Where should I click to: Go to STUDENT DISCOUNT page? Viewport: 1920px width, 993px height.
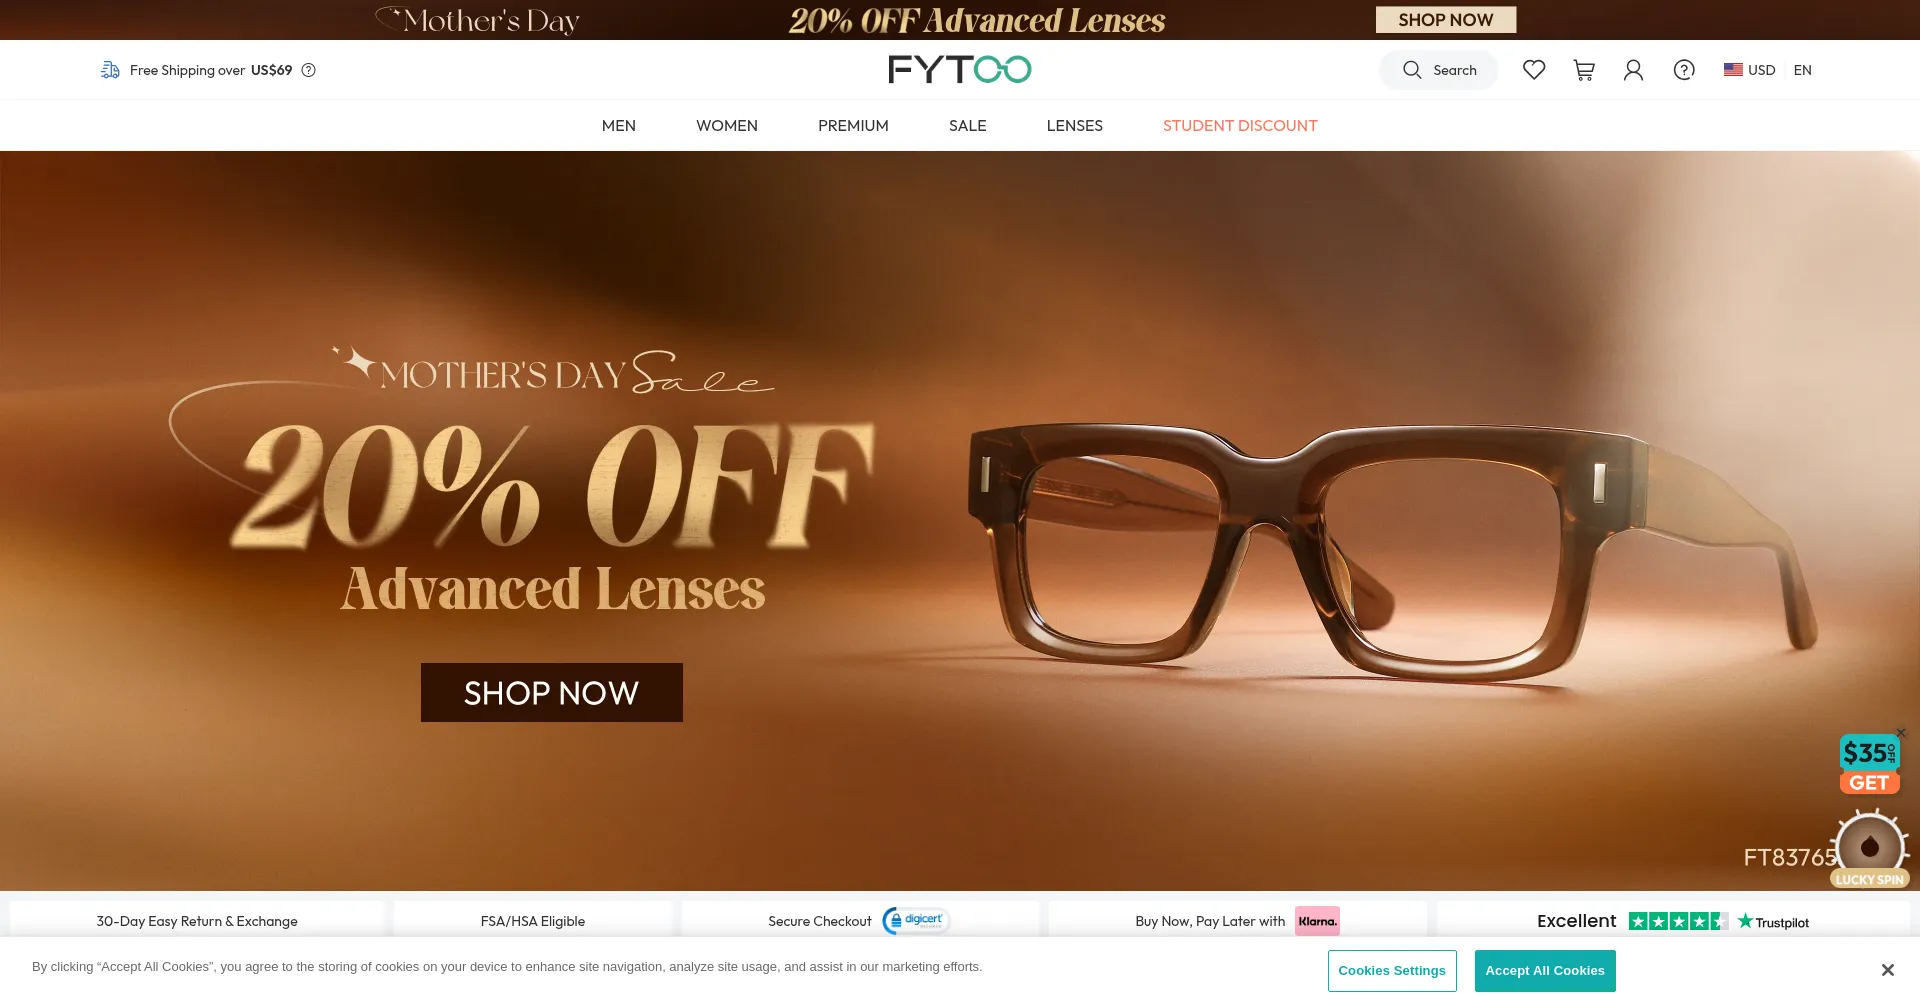point(1240,126)
